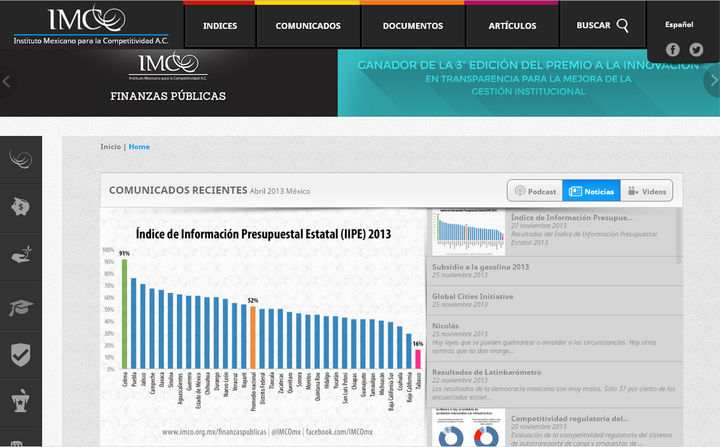
Task: Advance to next banner slide
Action: 712,81
